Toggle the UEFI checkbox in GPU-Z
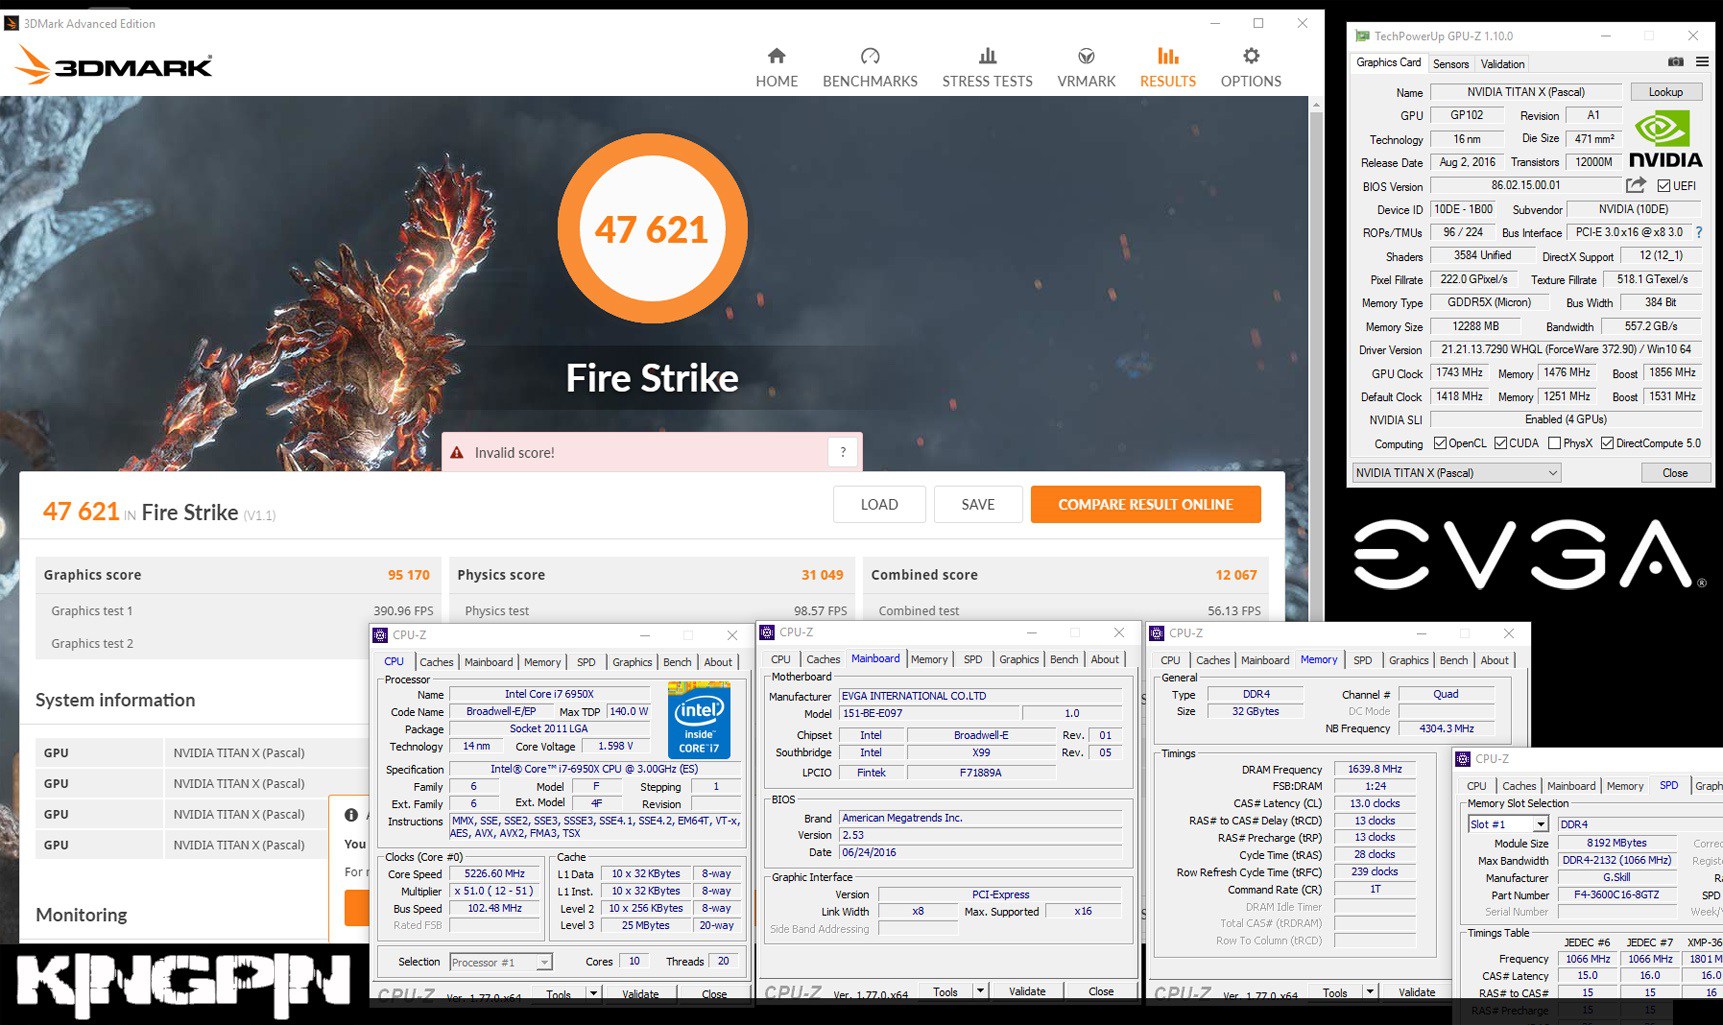This screenshot has height=1025, width=1723. 1664,186
